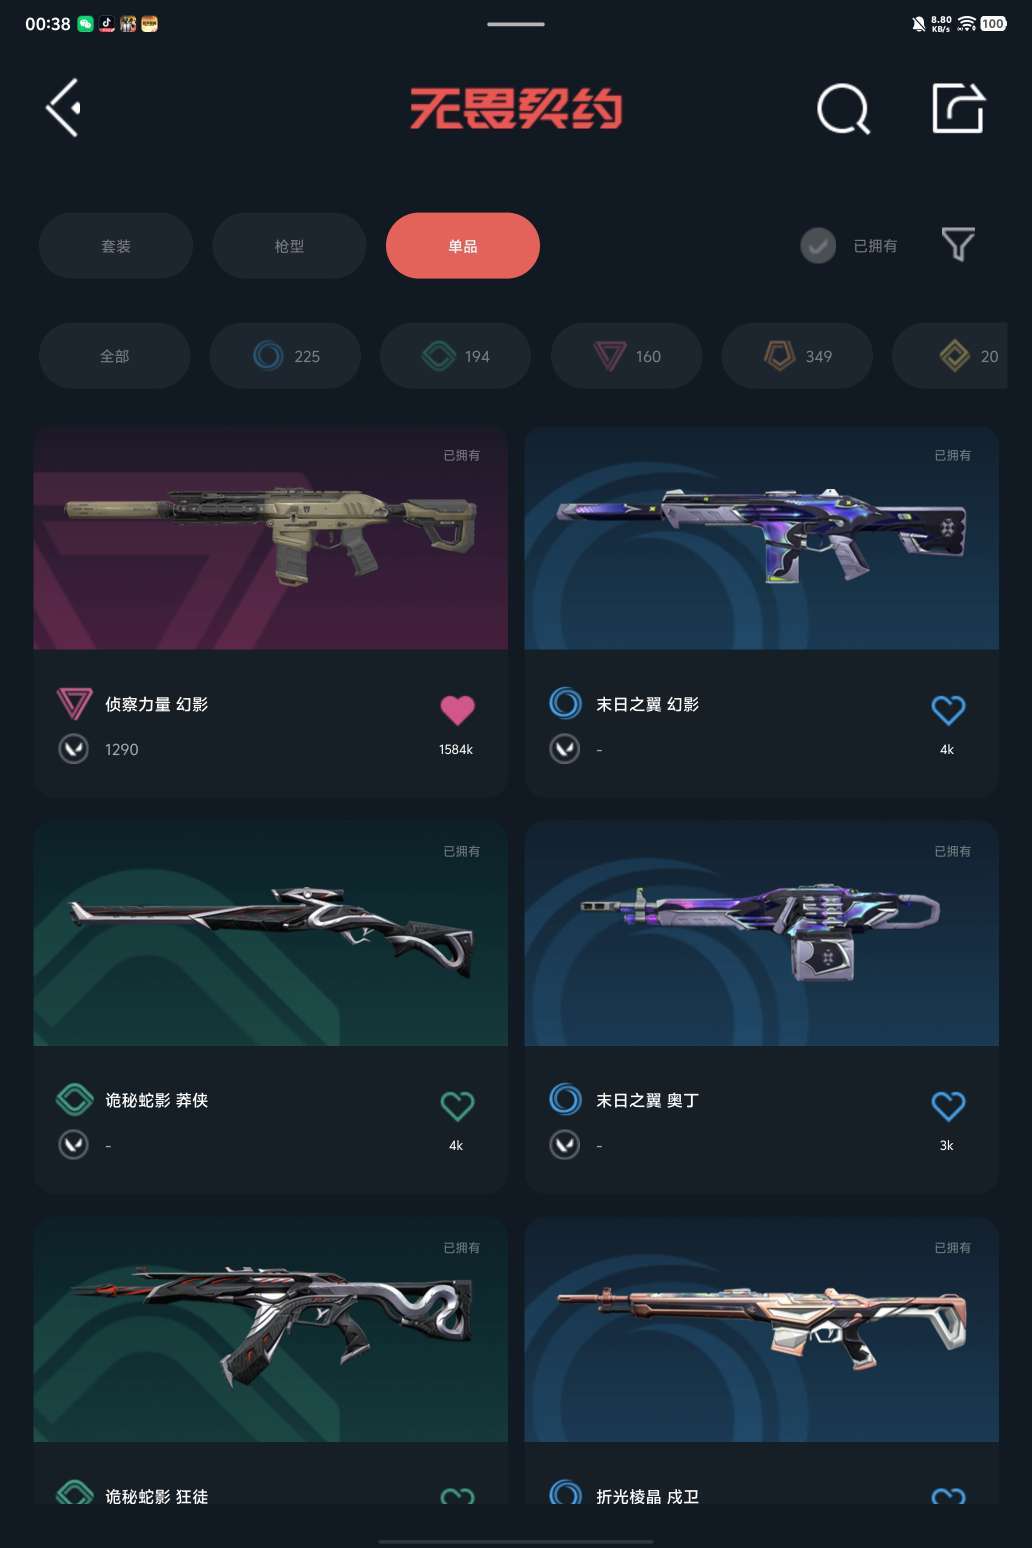Screen dimensions: 1032x1548
Task: Select the 单品 tab
Action: coord(463,245)
